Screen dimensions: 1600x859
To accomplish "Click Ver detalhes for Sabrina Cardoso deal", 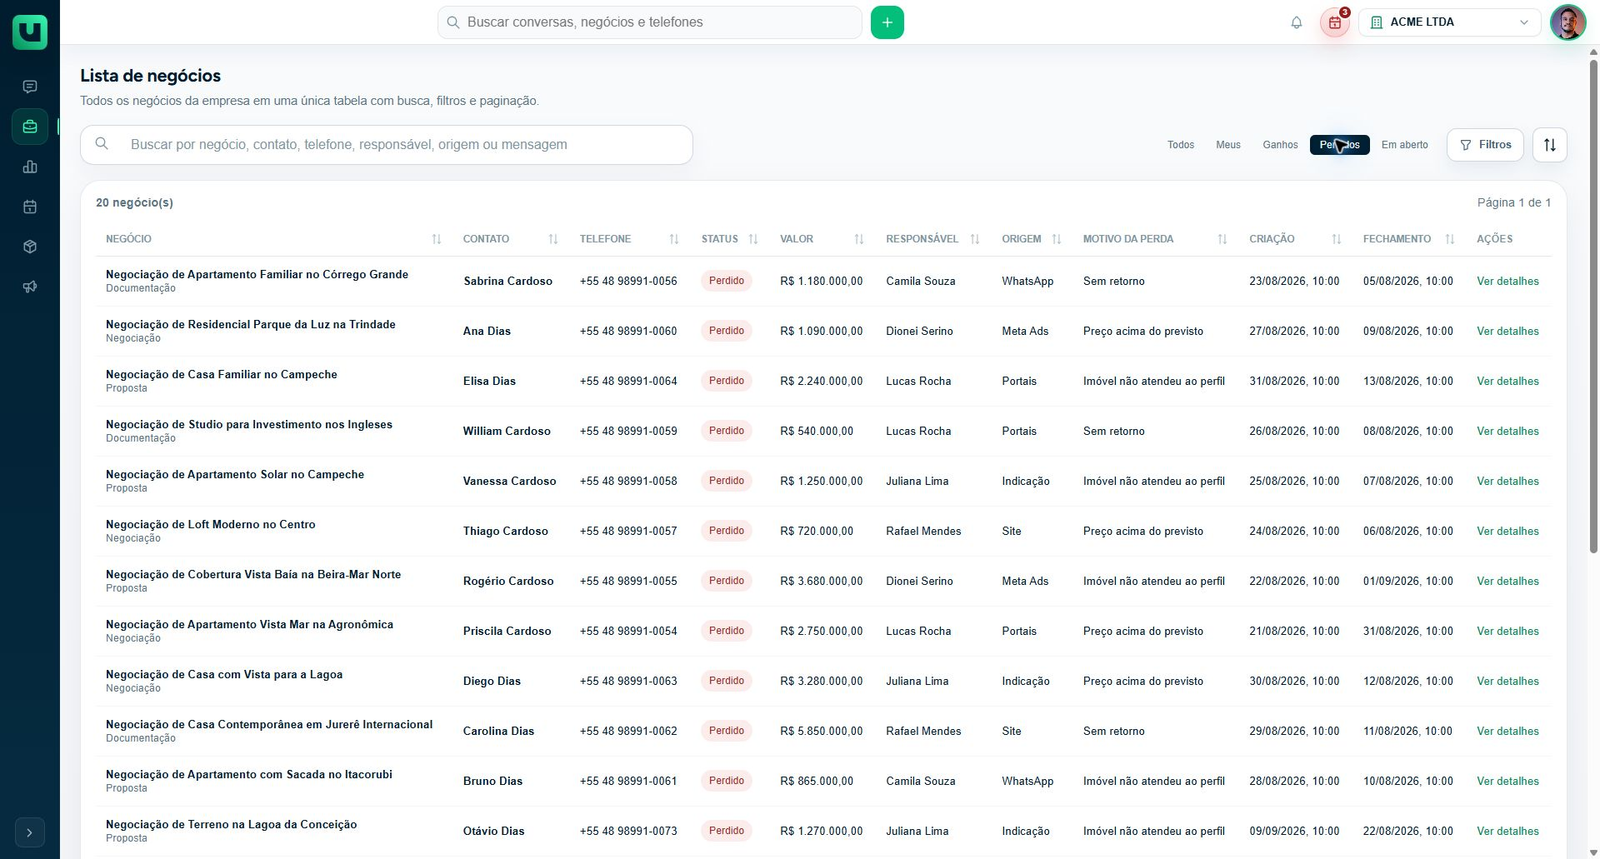I will click(x=1508, y=281).
